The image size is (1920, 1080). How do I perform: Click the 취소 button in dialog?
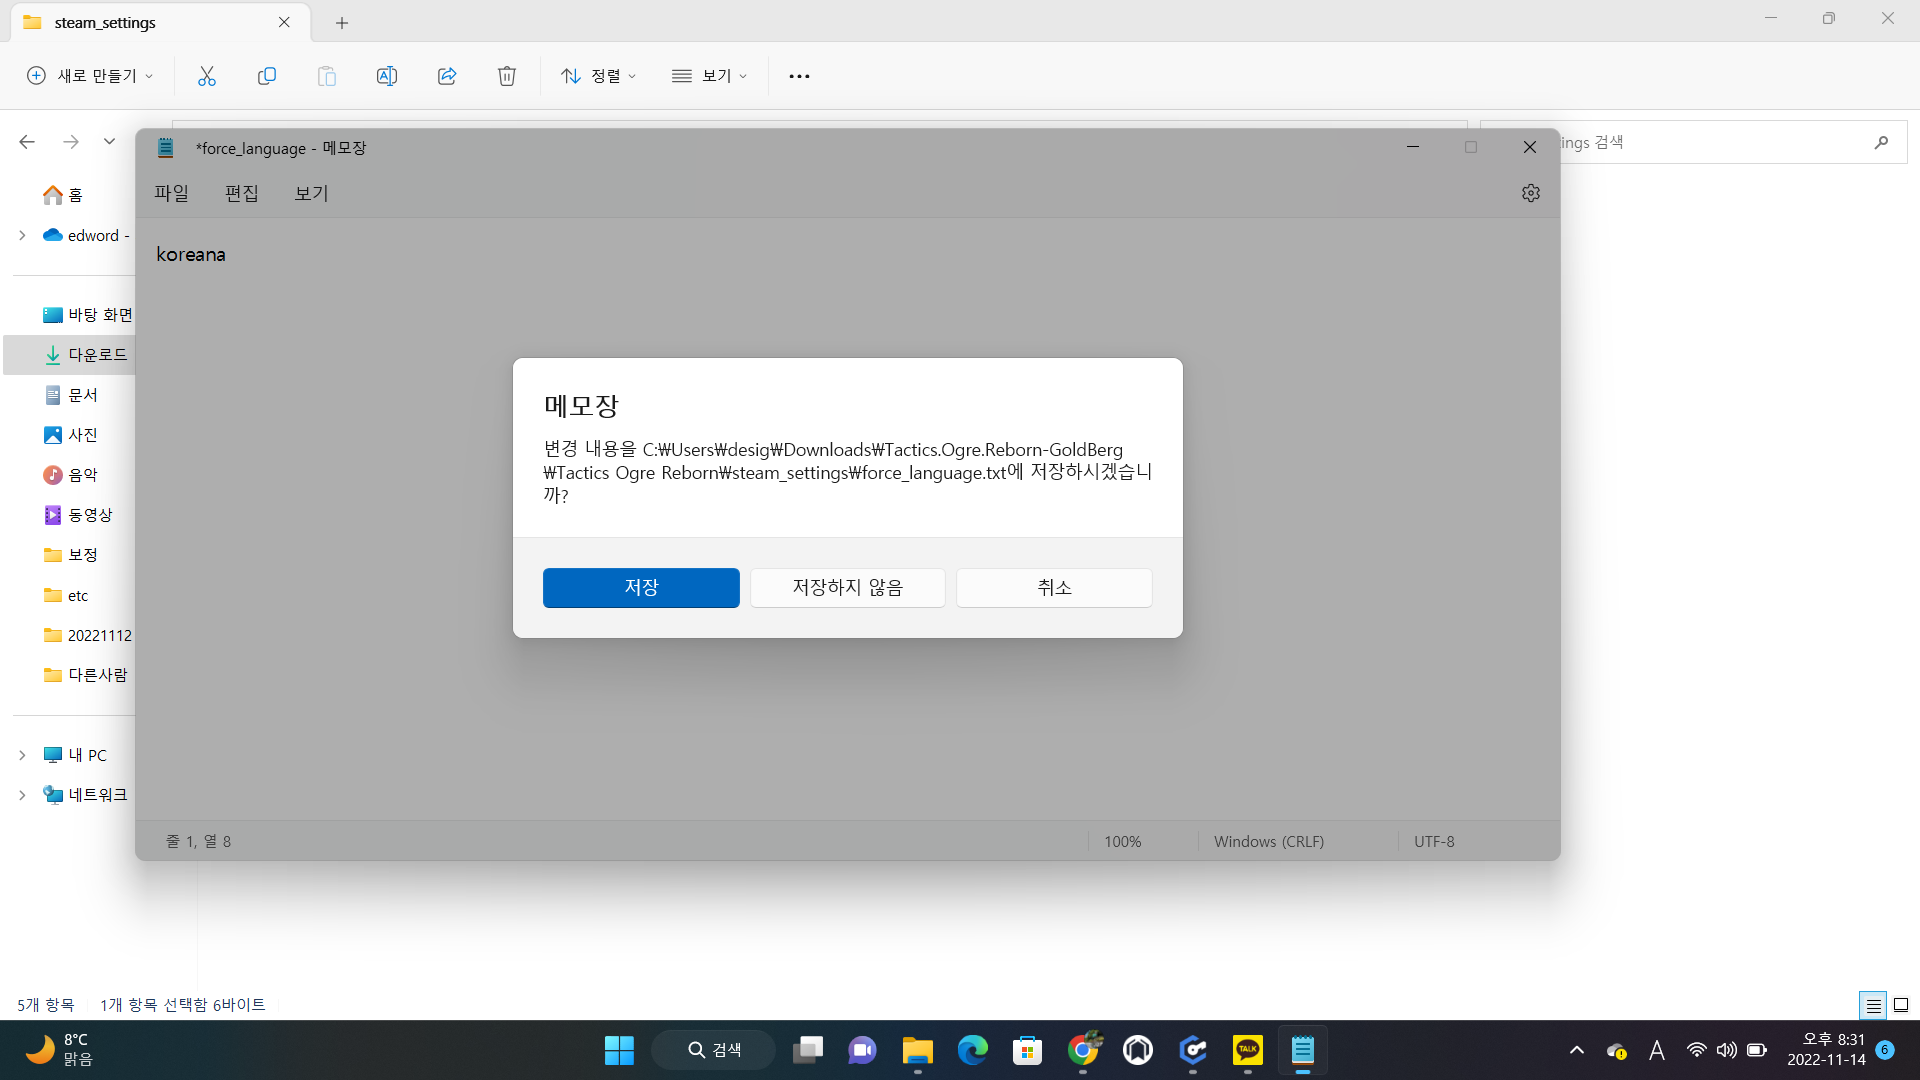(x=1054, y=588)
